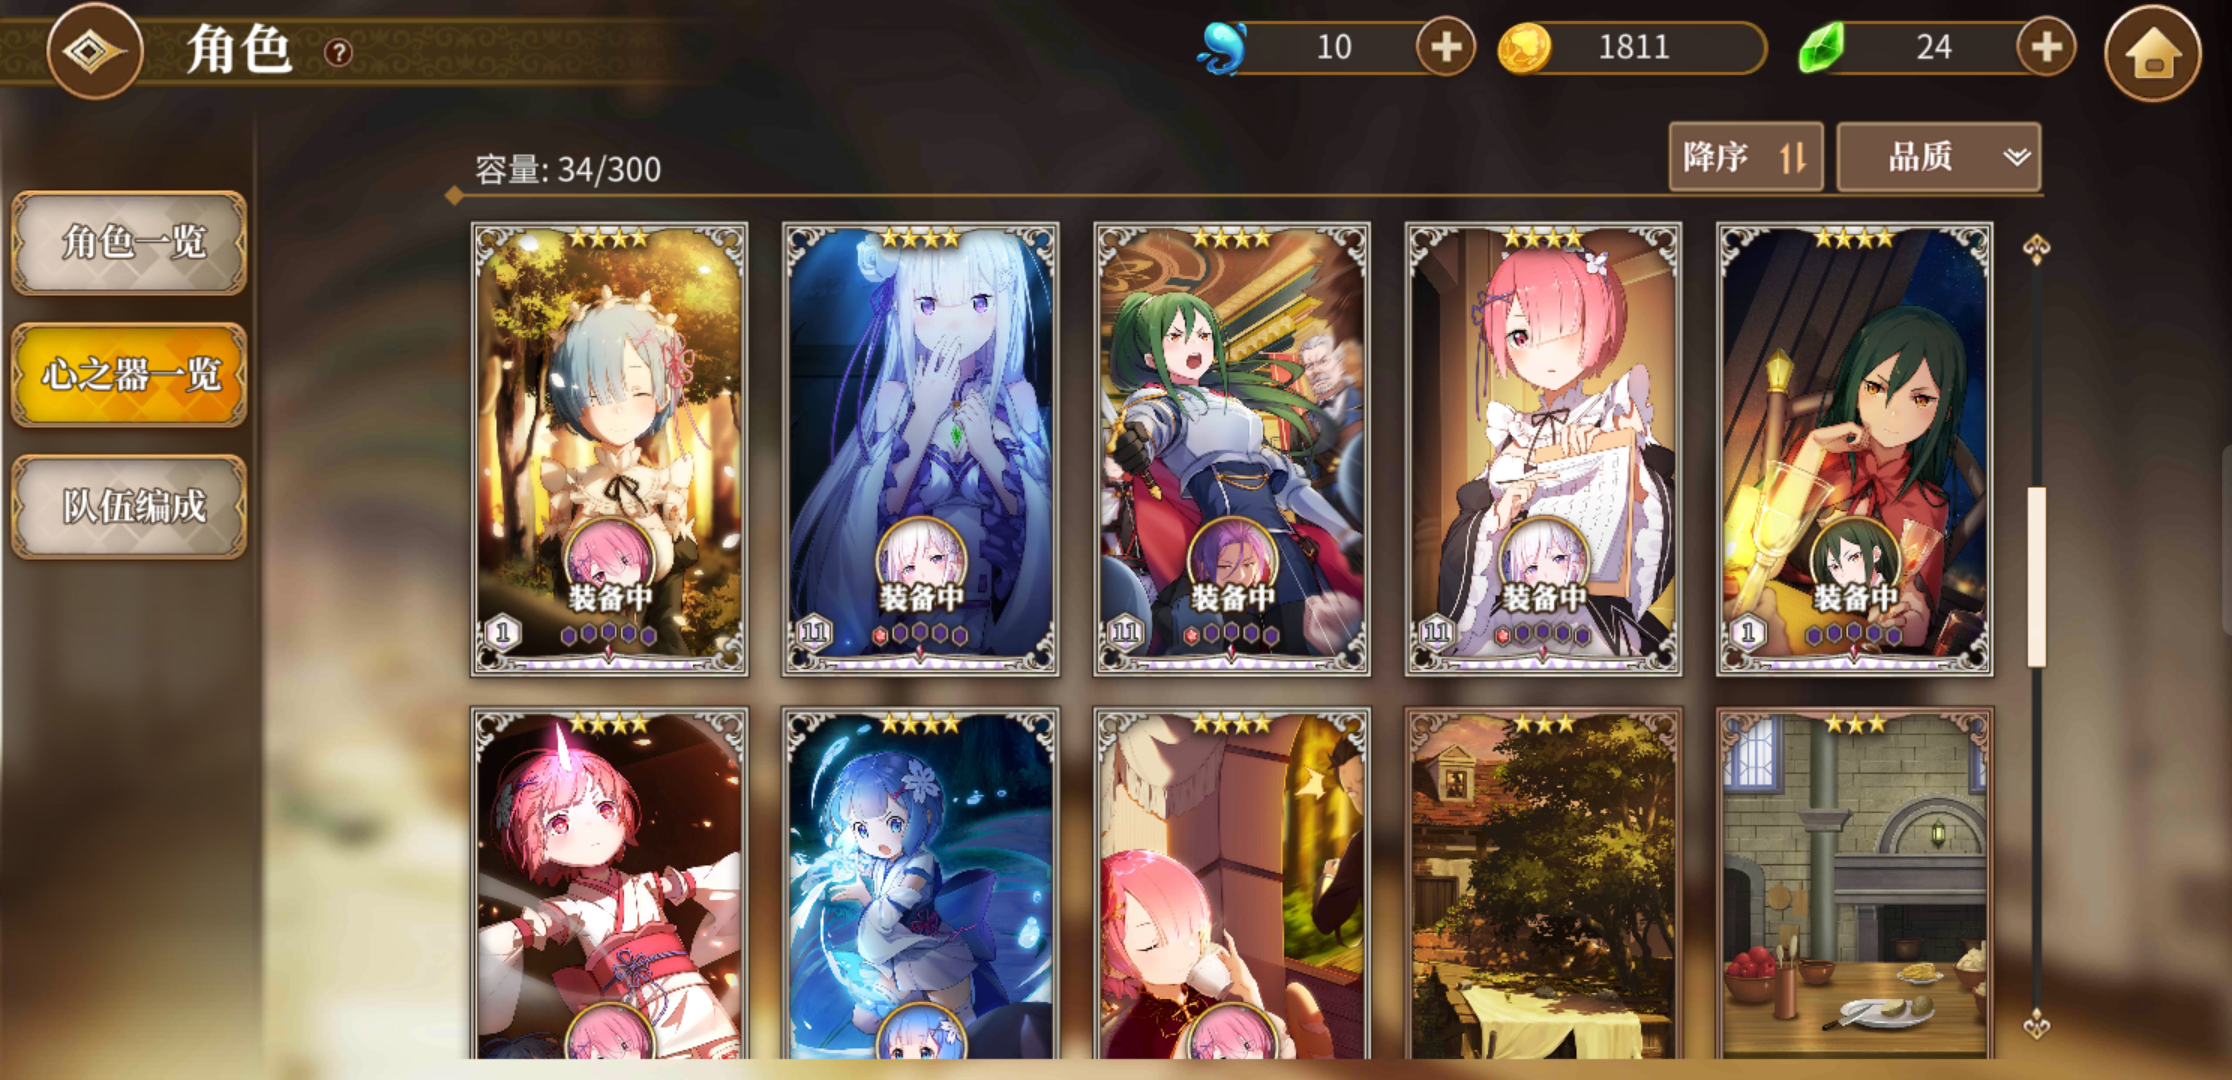The width and height of the screenshot is (2232, 1080).
Task: Click the scrollbar bottom arrow ornament
Action: [x=2036, y=1025]
